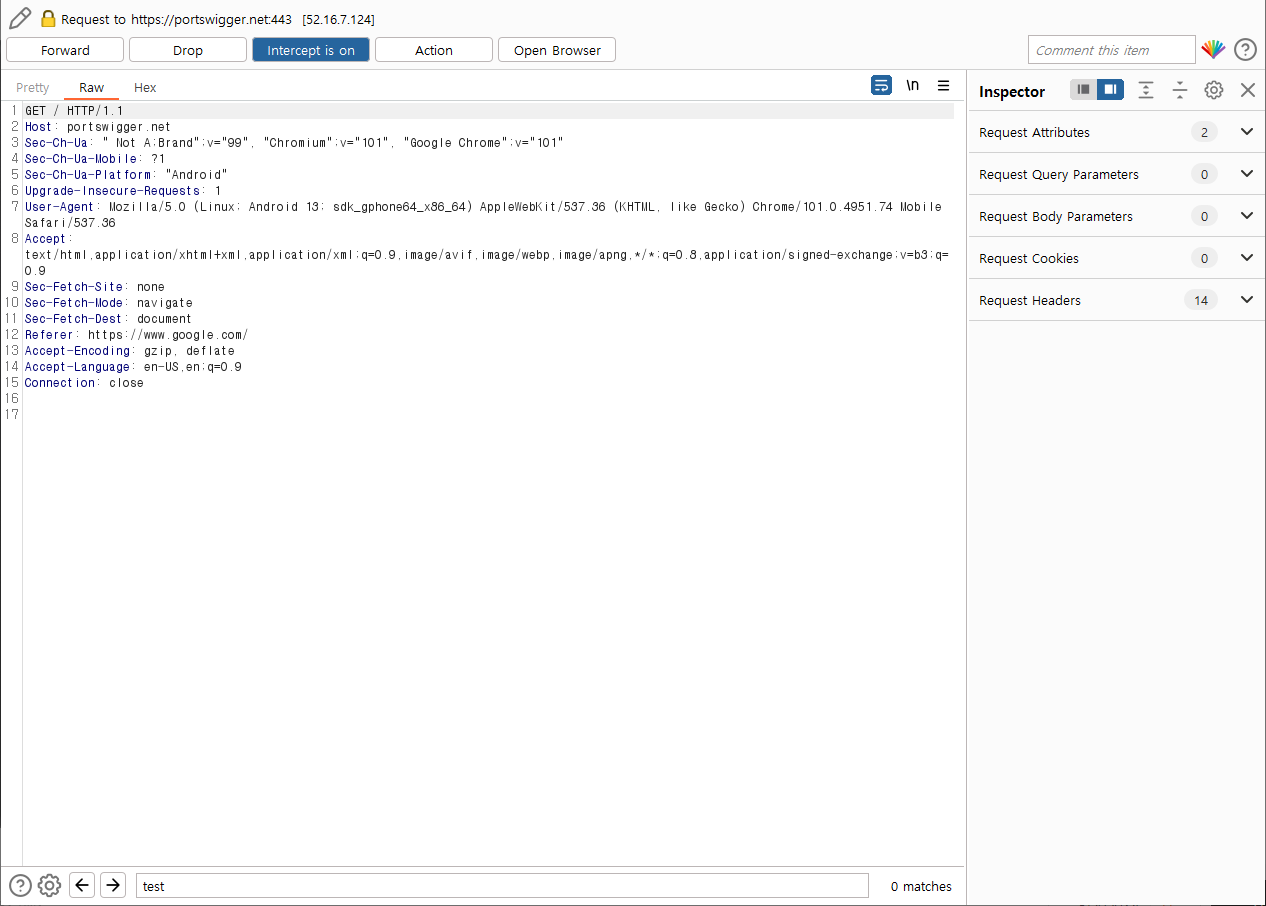Image resolution: width=1266 pixels, height=906 pixels.
Task: Click the Comment this item field
Action: pos(1111,50)
